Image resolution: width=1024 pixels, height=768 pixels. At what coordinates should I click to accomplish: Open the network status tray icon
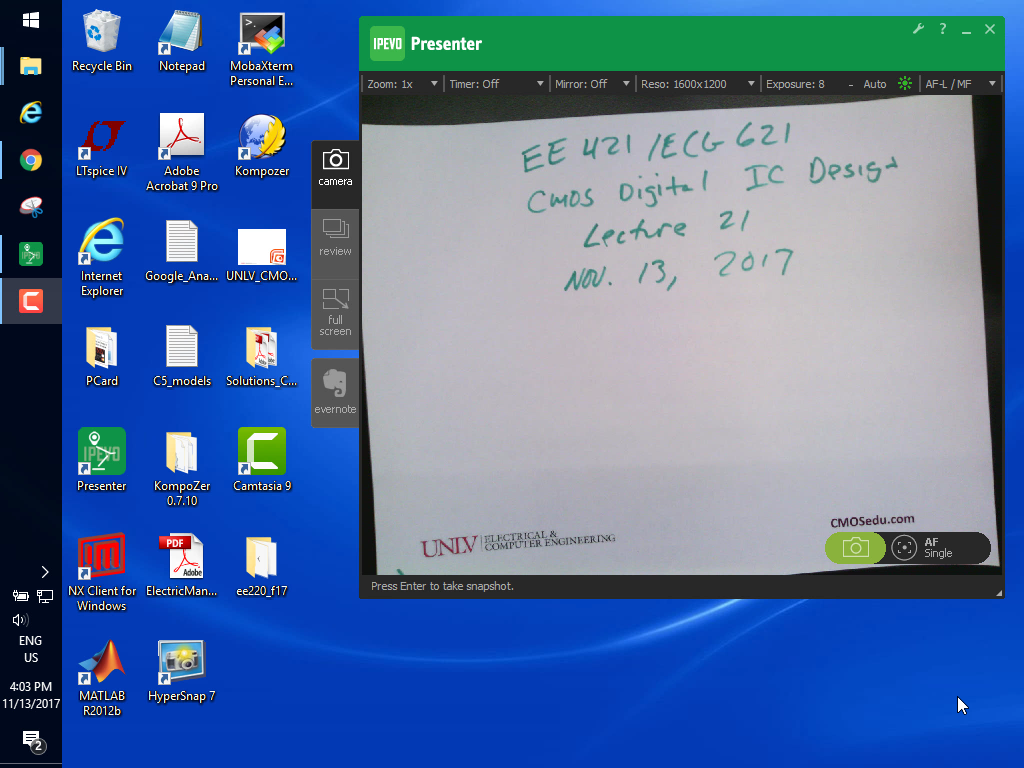44,596
